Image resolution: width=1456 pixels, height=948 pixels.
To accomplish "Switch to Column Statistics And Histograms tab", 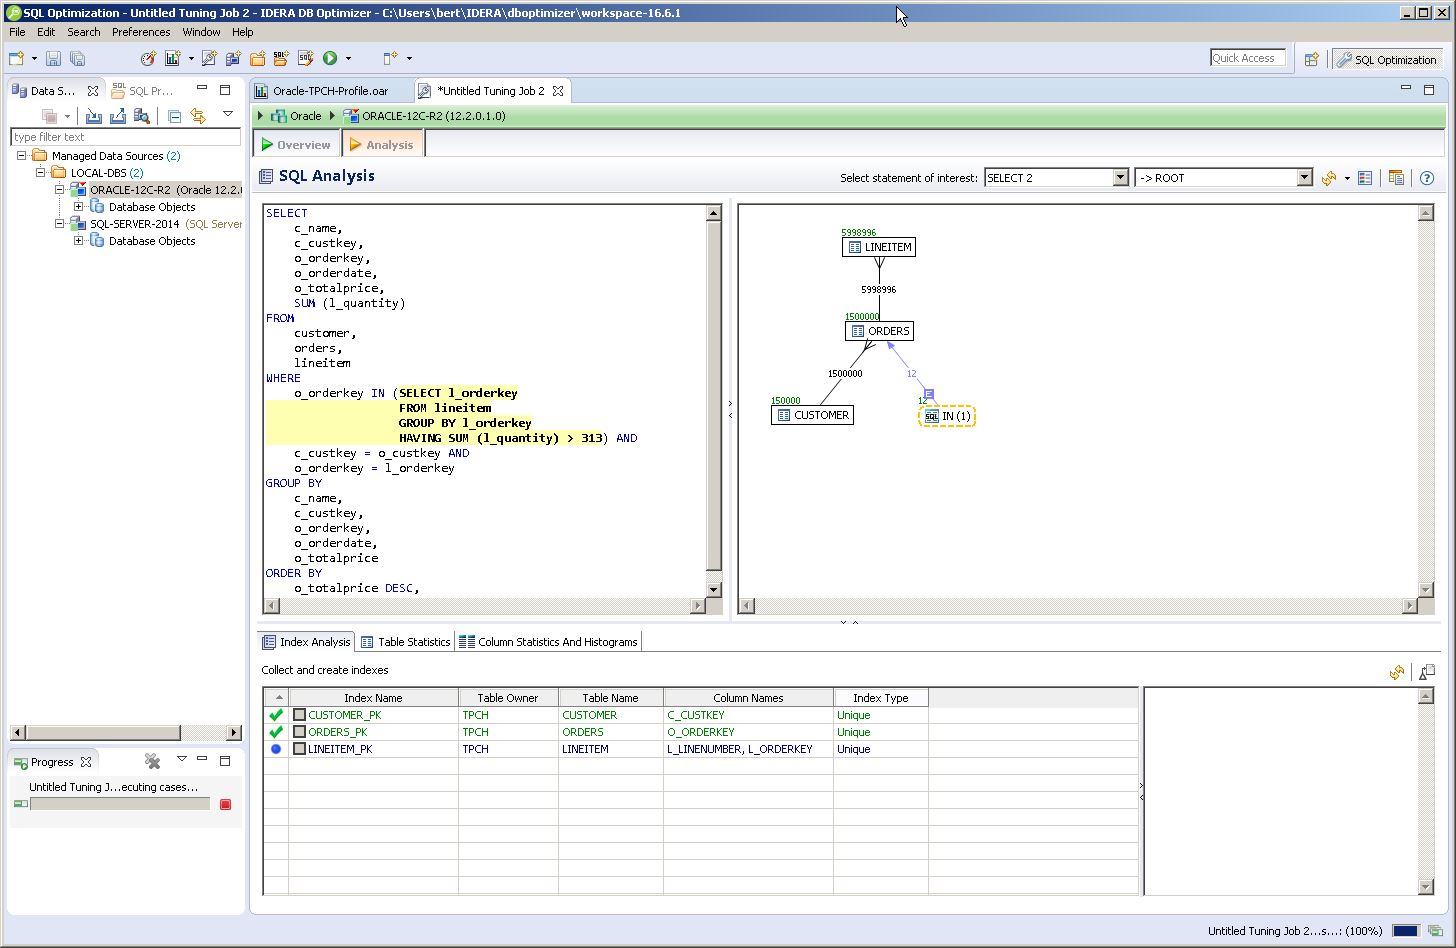I will pos(549,642).
